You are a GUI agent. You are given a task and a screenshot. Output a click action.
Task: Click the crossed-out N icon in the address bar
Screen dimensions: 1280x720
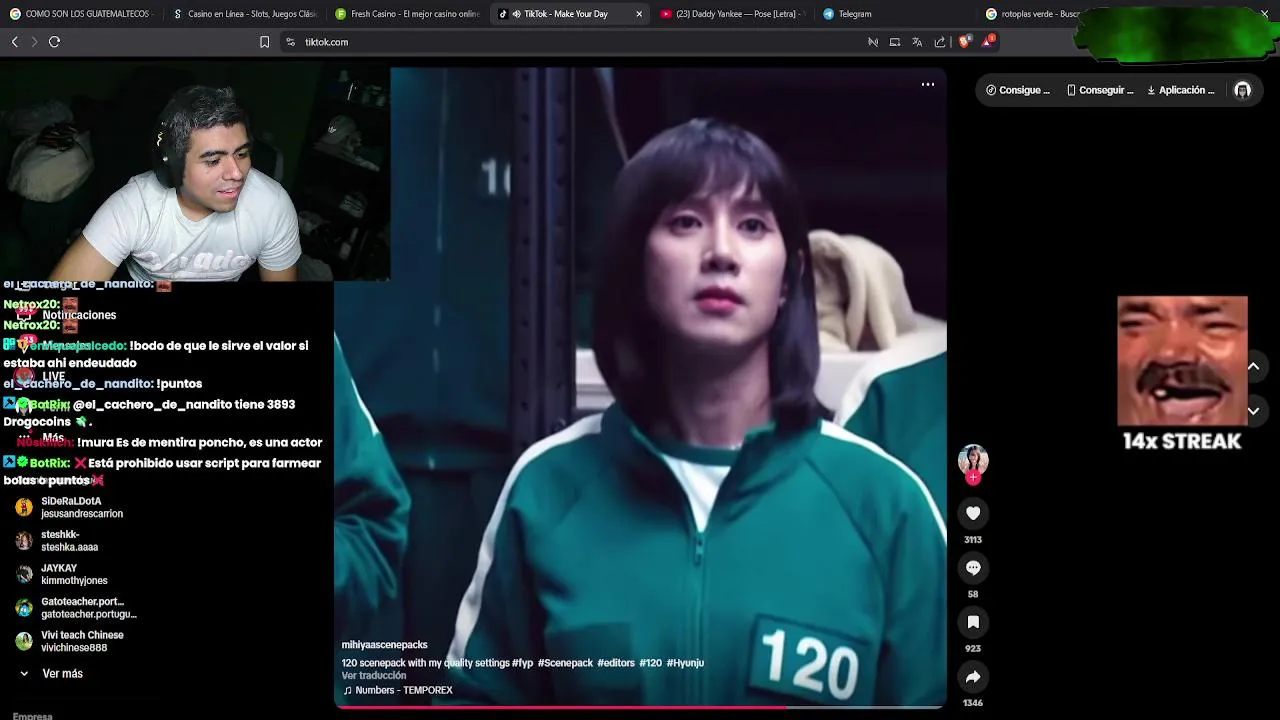tap(872, 42)
